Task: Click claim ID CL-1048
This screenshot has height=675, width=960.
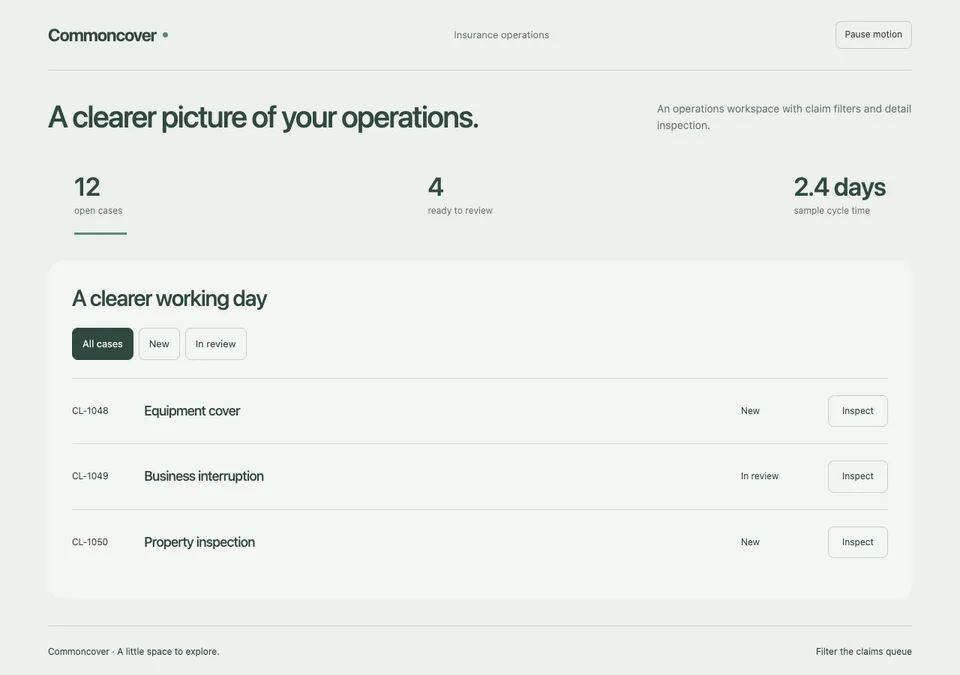Action: click(x=90, y=411)
